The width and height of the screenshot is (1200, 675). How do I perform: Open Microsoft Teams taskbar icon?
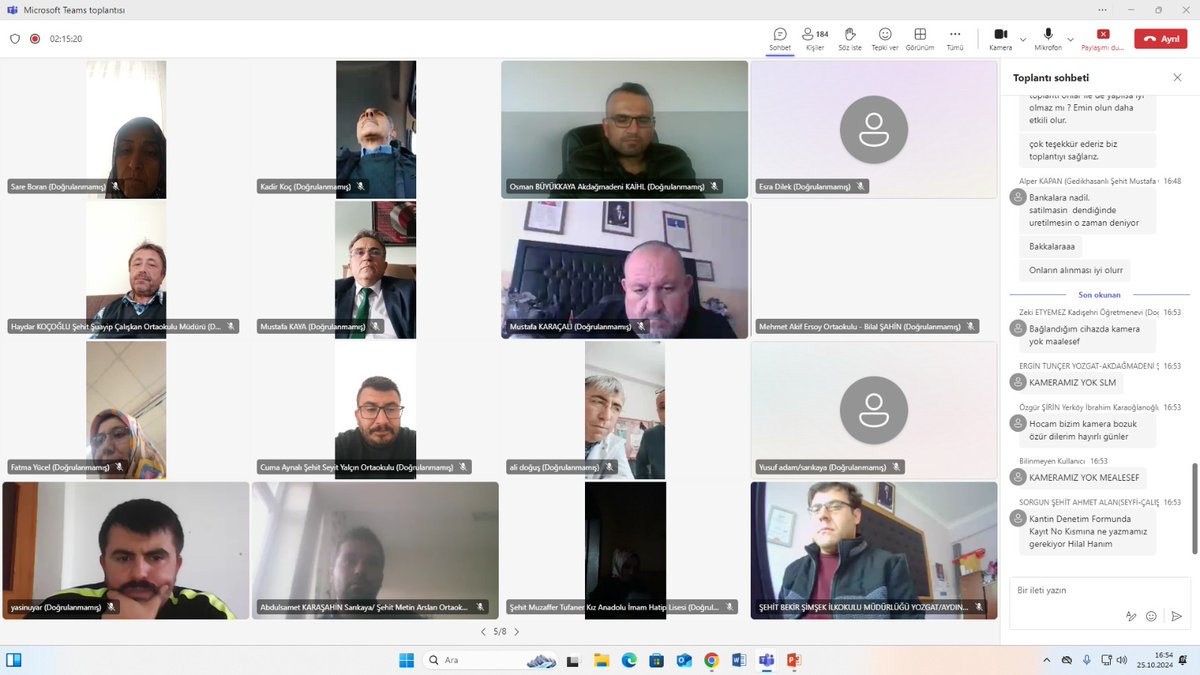coord(766,660)
